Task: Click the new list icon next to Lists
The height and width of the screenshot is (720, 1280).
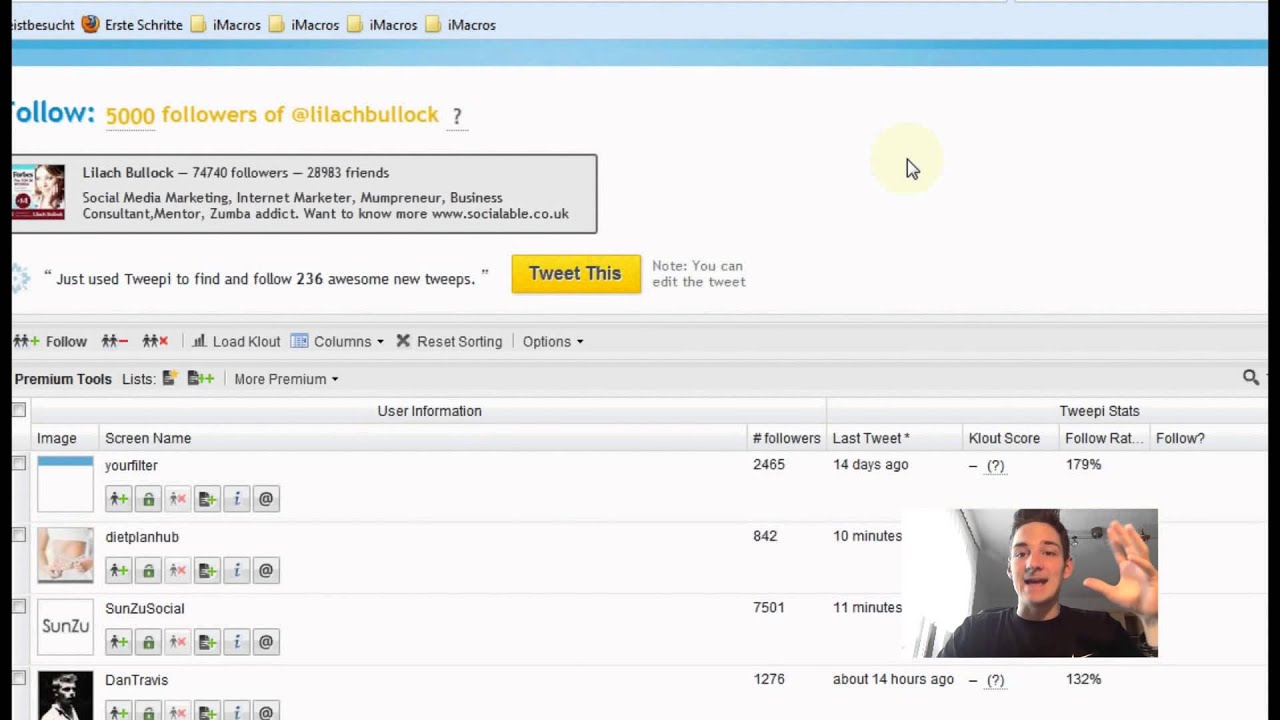Action: [170, 378]
